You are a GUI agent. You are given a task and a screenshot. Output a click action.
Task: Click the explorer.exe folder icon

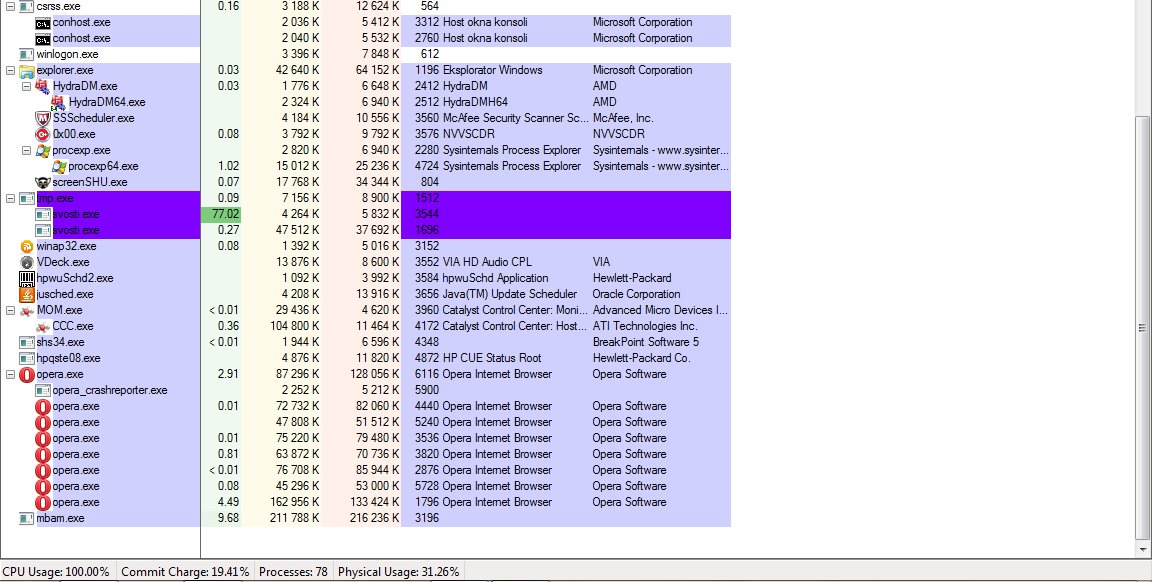[x=26, y=71]
